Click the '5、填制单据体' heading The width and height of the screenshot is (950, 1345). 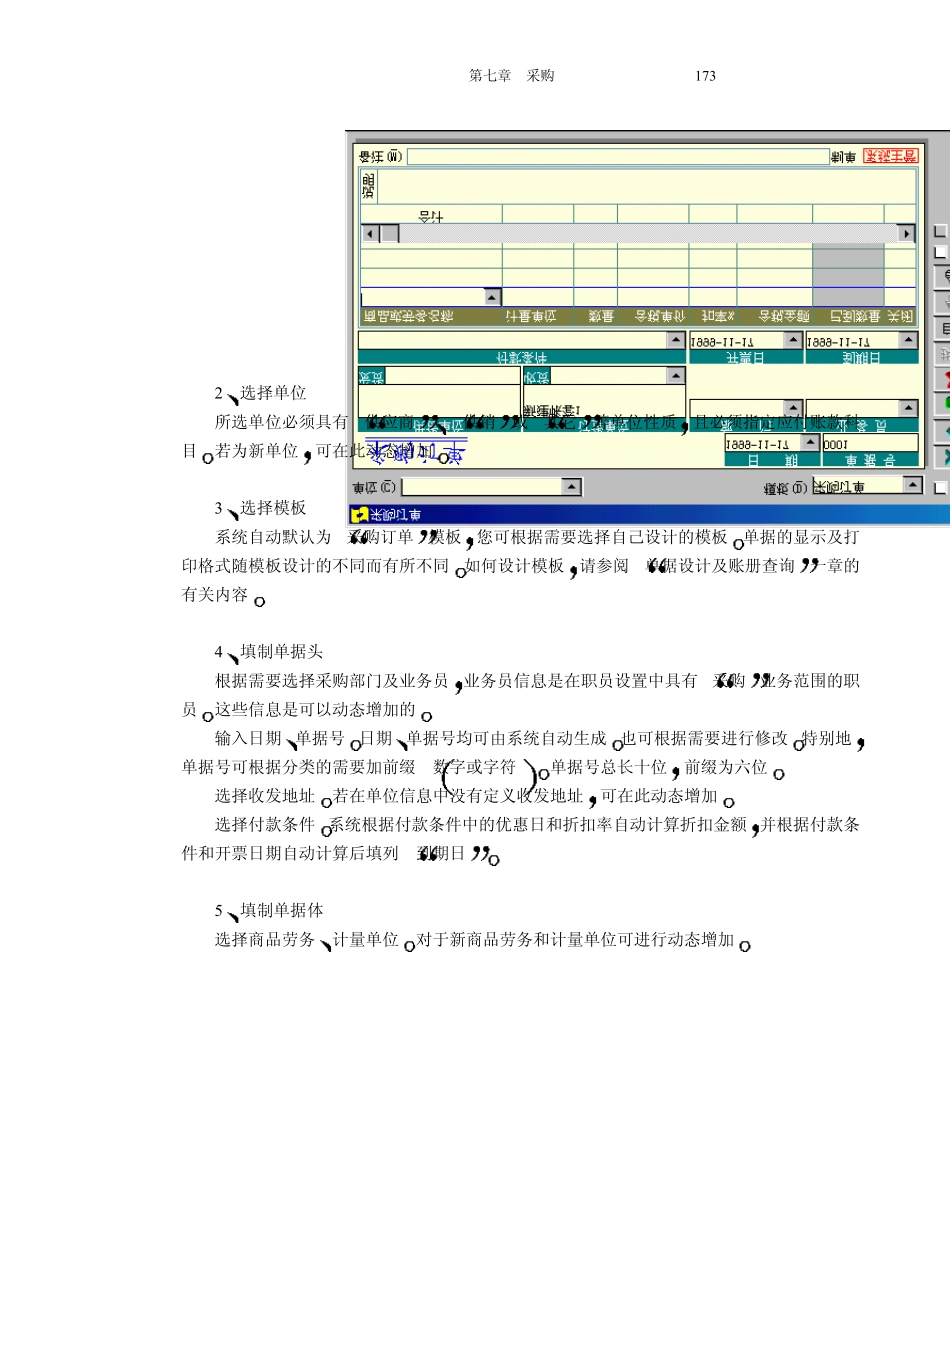point(268,911)
